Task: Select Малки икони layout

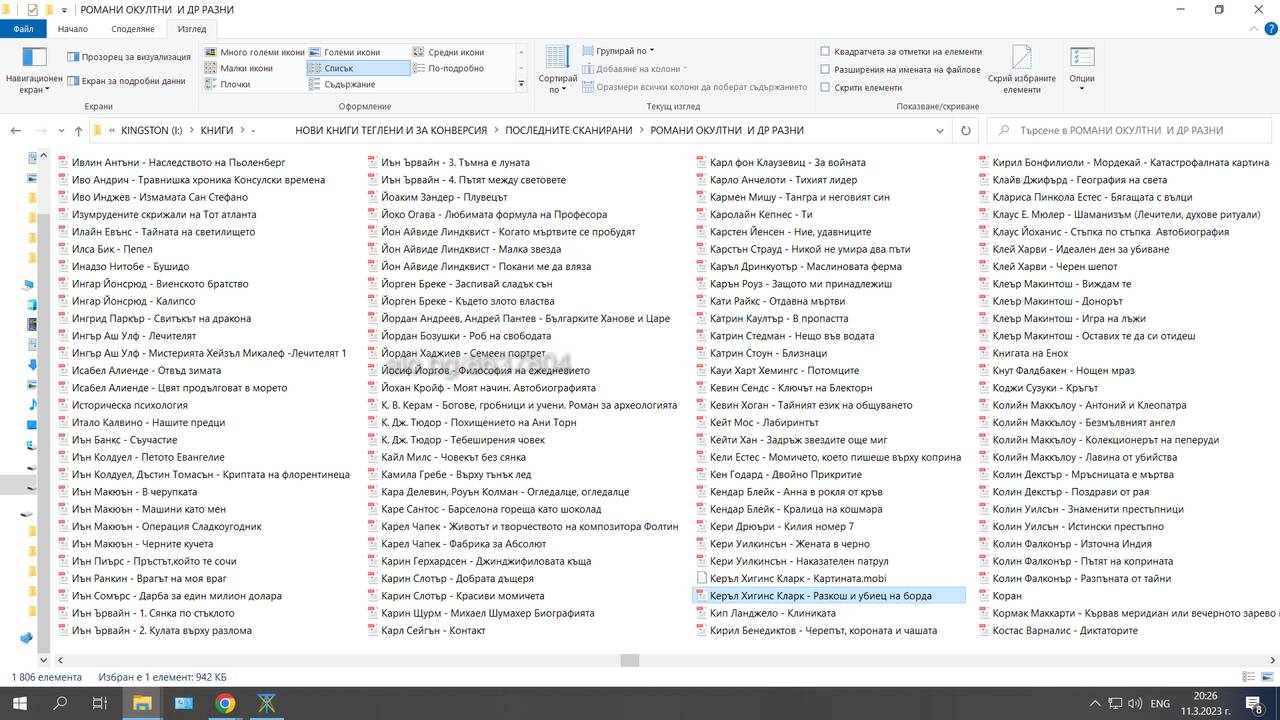Action: point(239,68)
